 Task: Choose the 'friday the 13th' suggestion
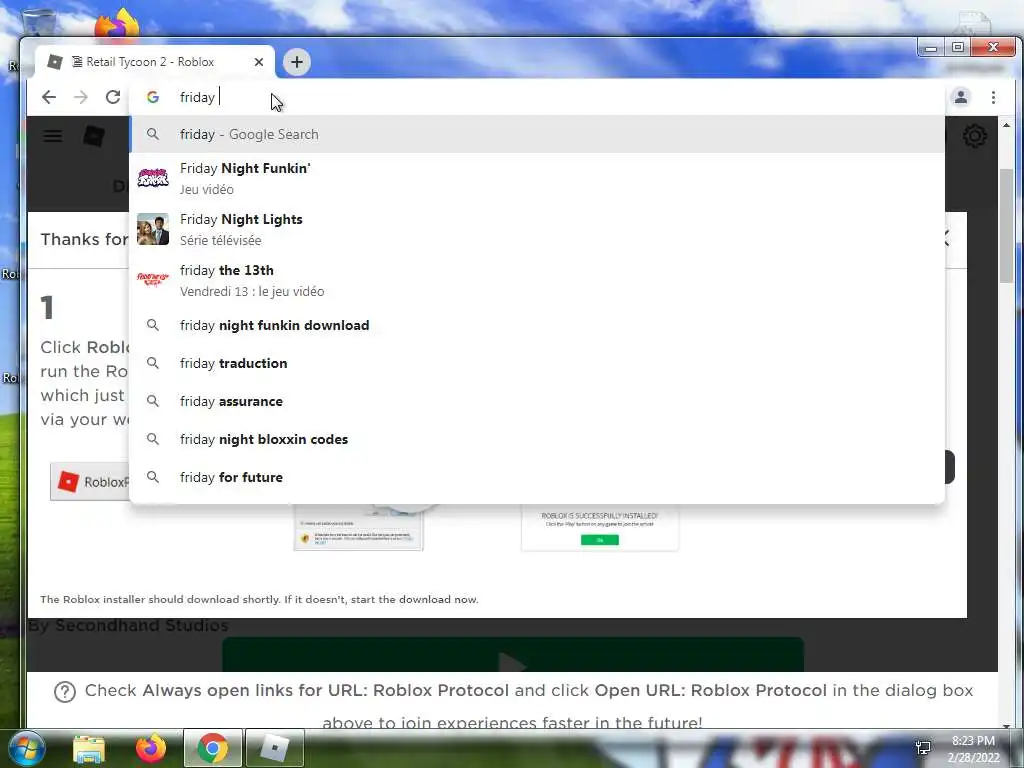537,280
